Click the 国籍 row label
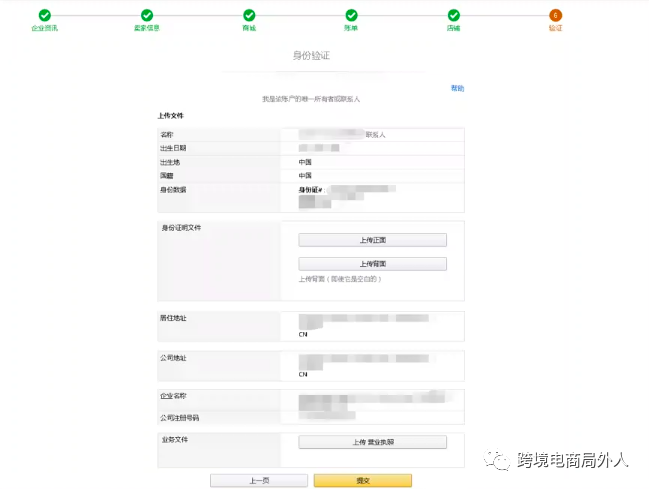This screenshot has width=649, height=489. [167, 176]
